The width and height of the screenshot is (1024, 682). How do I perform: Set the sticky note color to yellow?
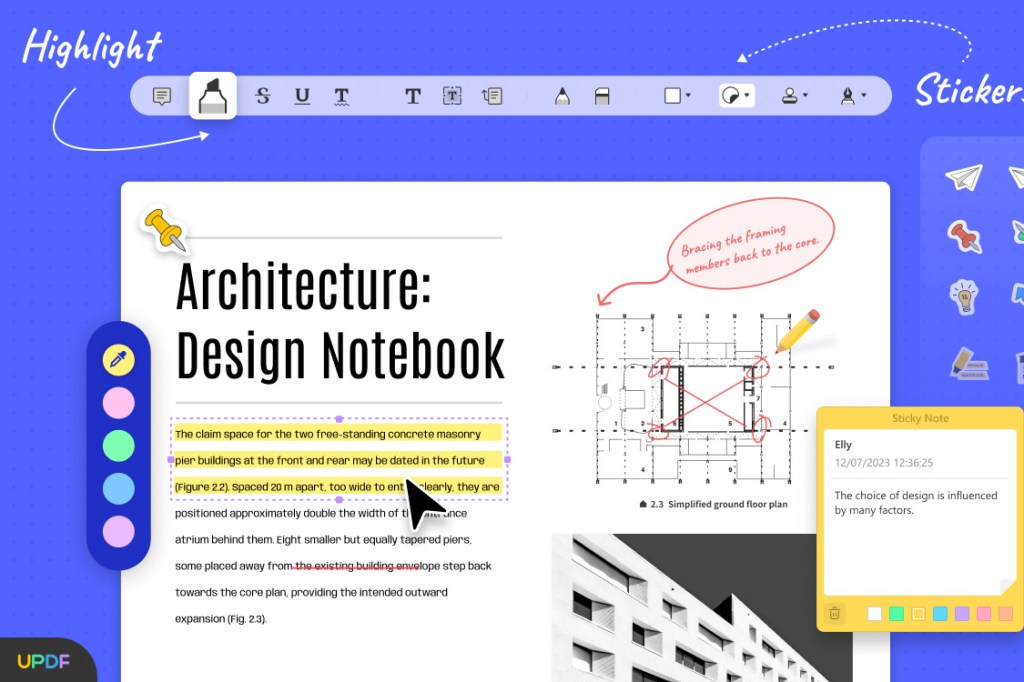pyautogui.click(x=918, y=613)
